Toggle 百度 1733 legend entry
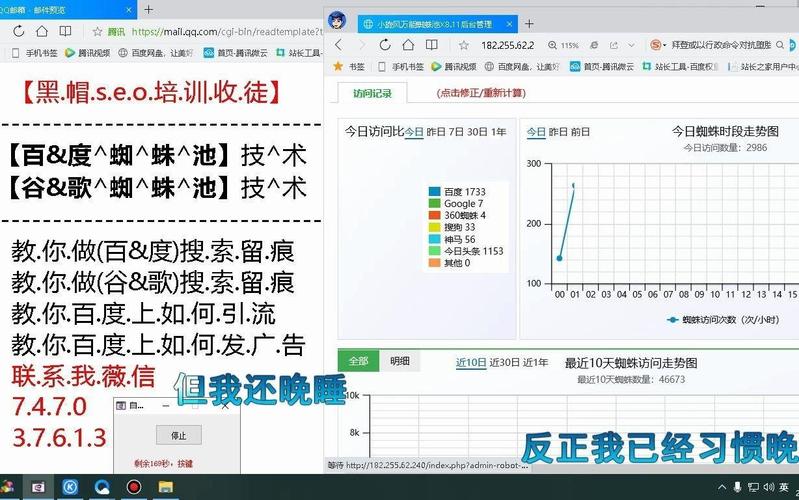Screen dimensions: 799x500 [x=457, y=192]
